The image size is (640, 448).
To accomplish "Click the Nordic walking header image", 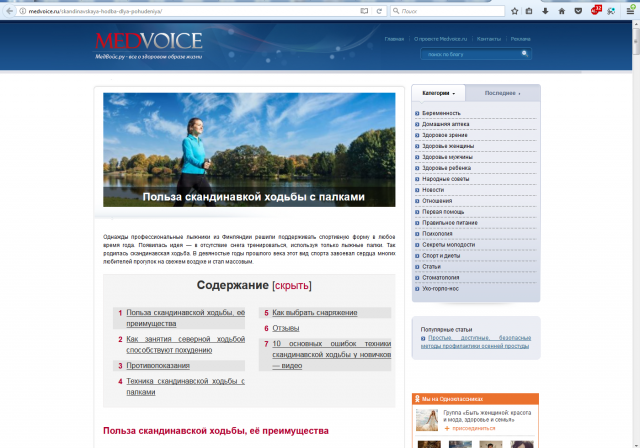I will click(x=249, y=150).
